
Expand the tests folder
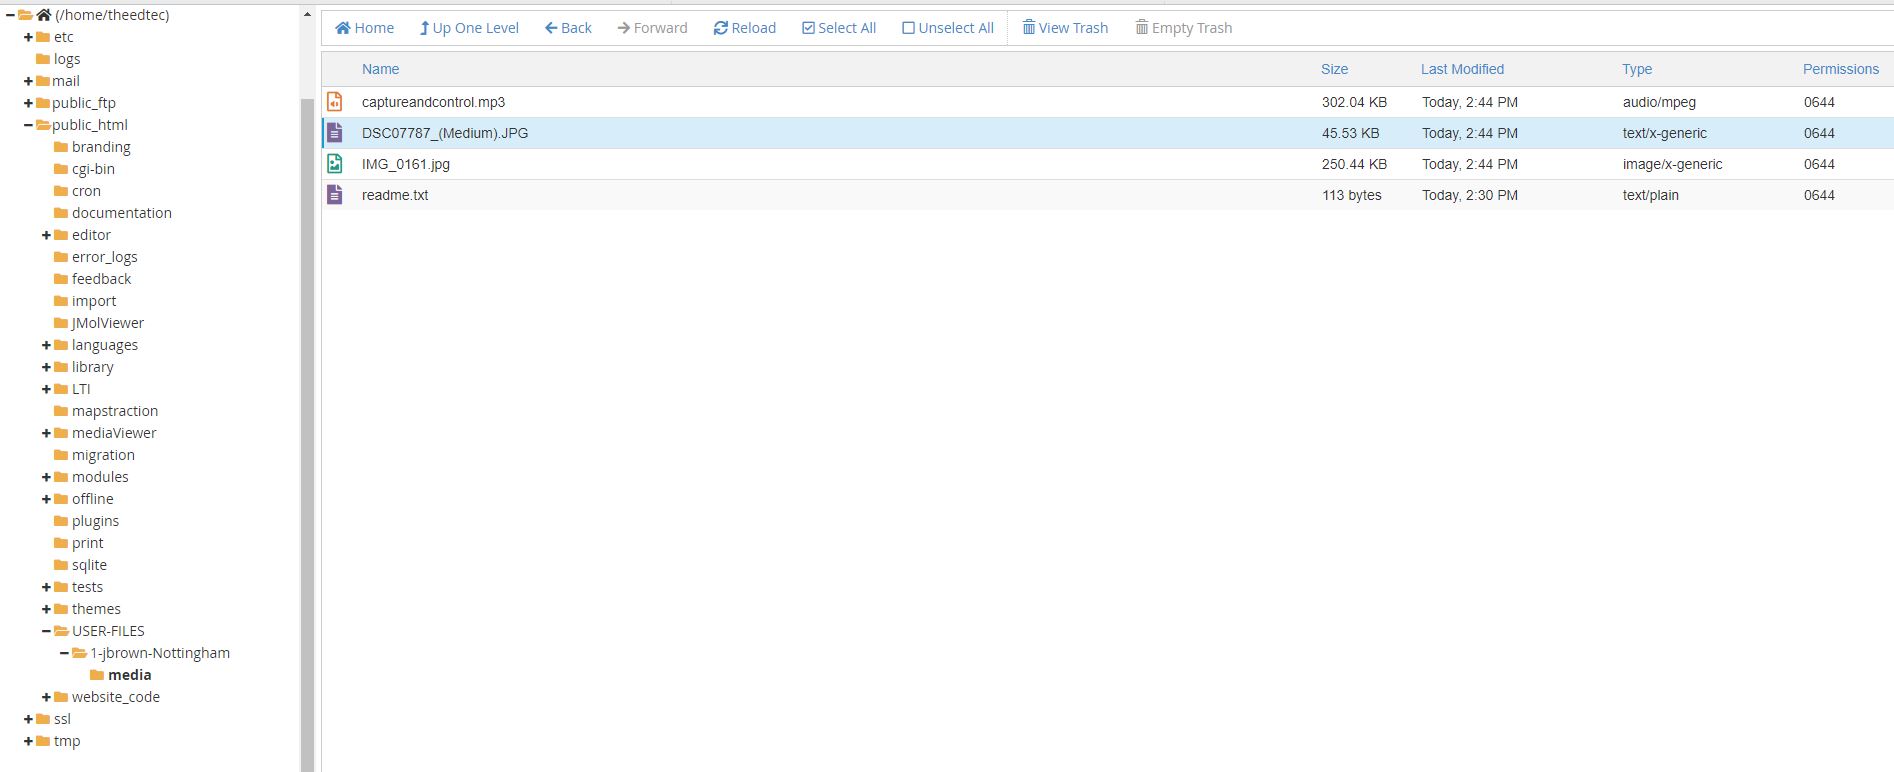pyautogui.click(x=46, y=587)
